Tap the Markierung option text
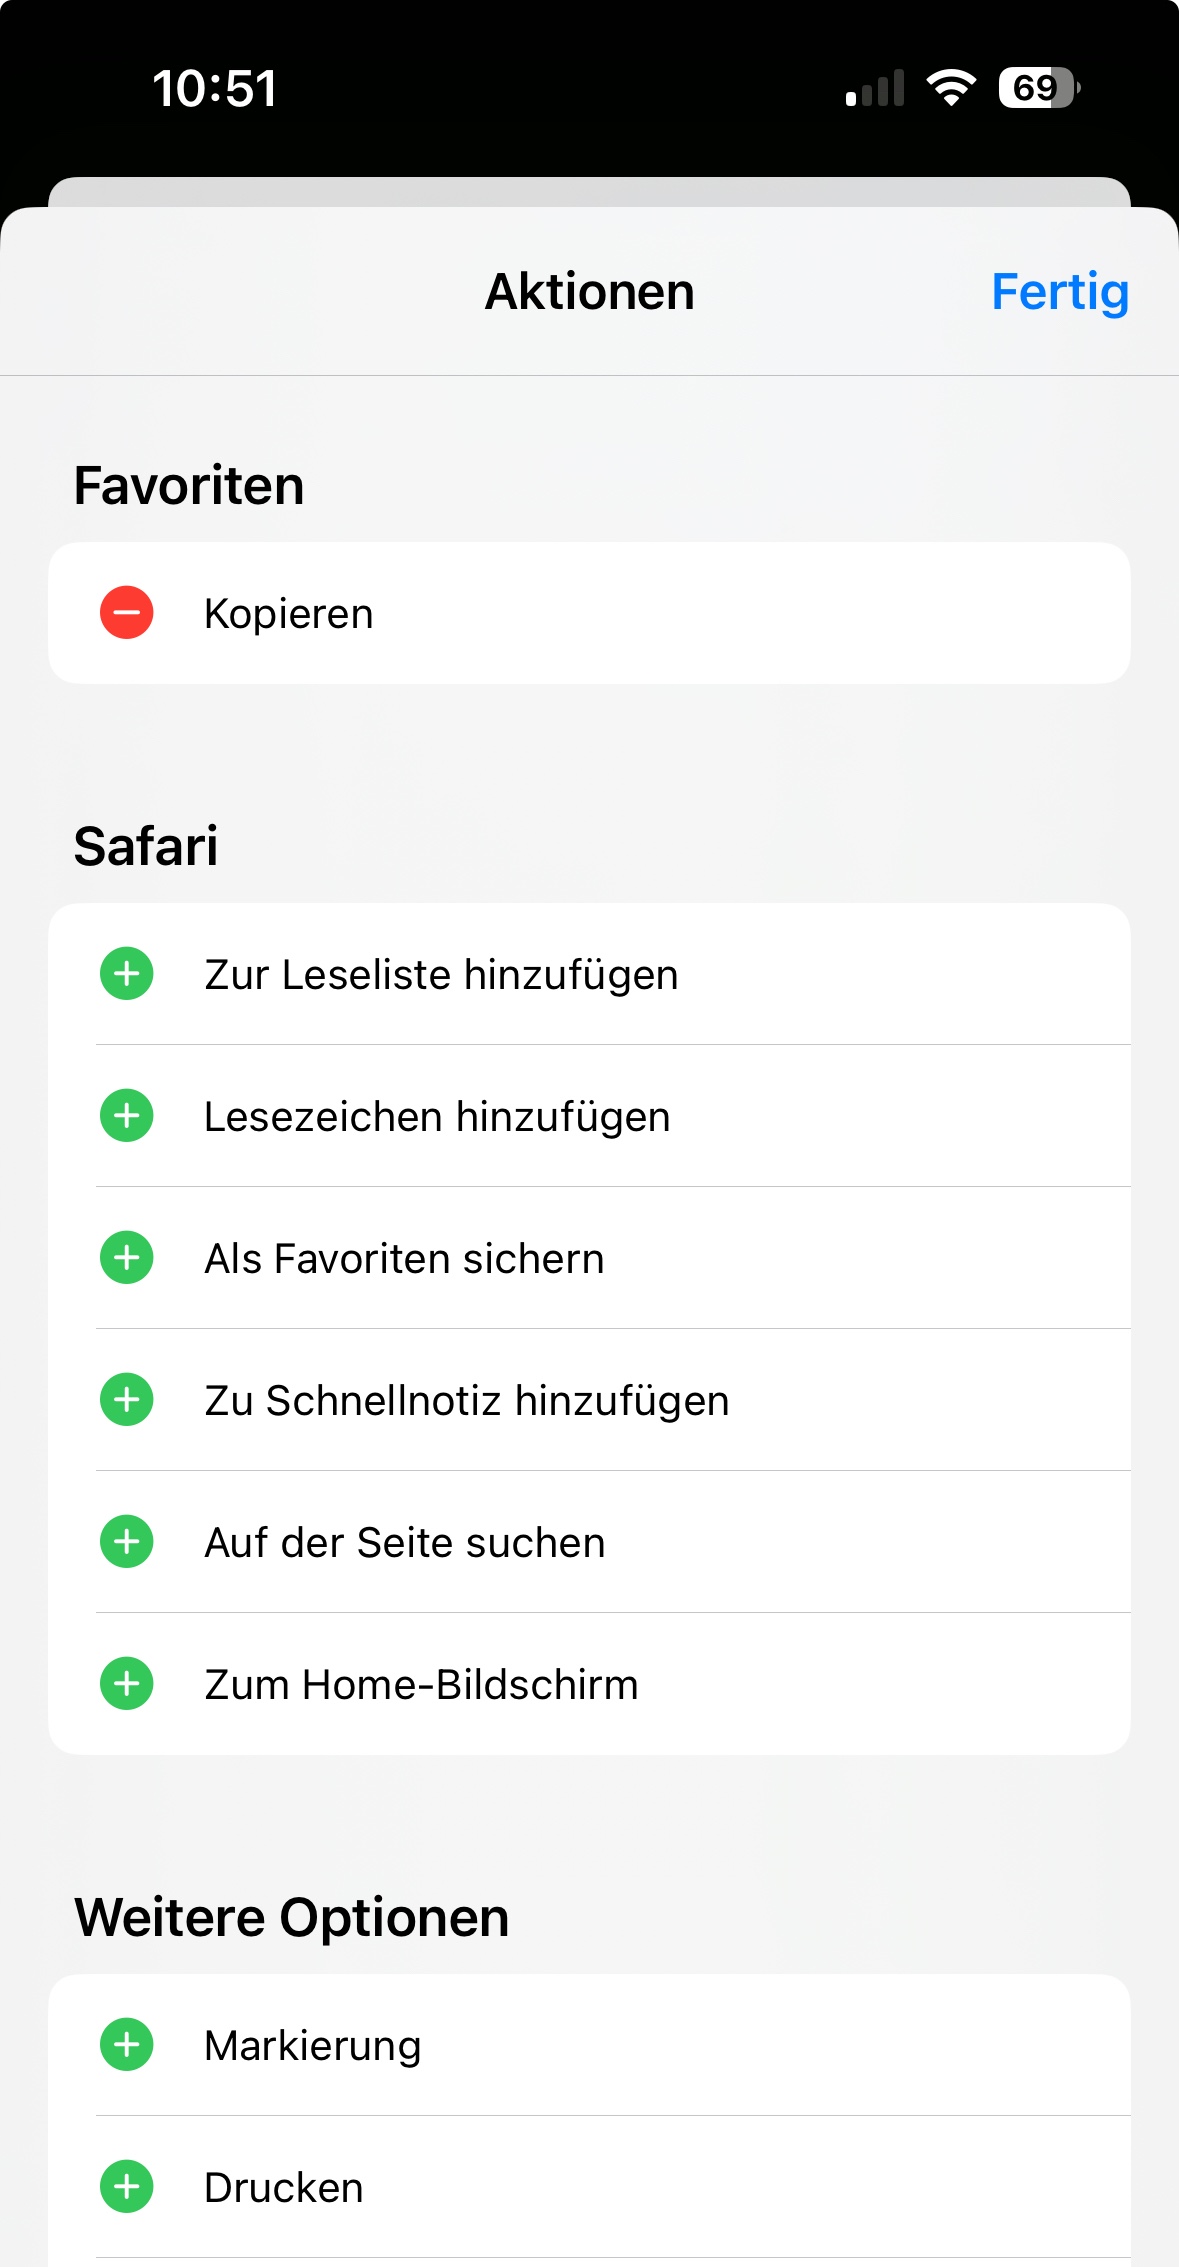 (313, 2046)
